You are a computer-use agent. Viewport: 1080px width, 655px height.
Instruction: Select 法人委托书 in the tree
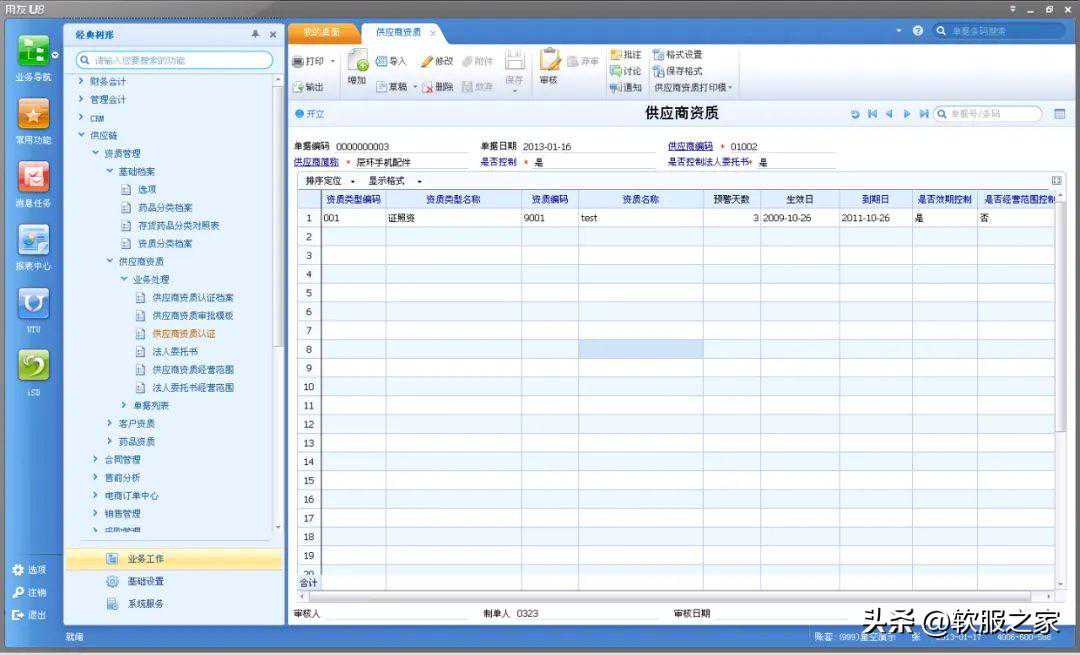(175, 352)
